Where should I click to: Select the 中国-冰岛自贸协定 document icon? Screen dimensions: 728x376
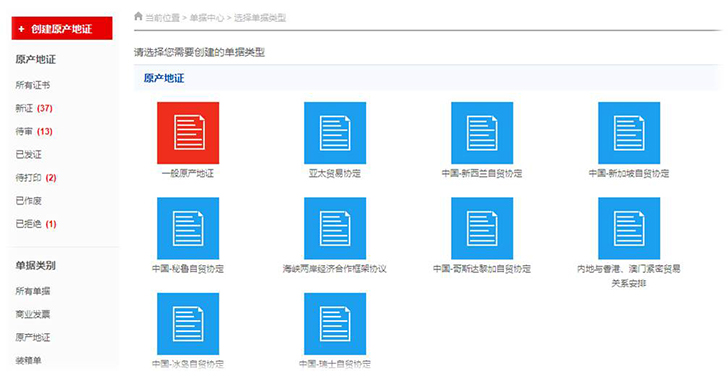tap(188, 324)
